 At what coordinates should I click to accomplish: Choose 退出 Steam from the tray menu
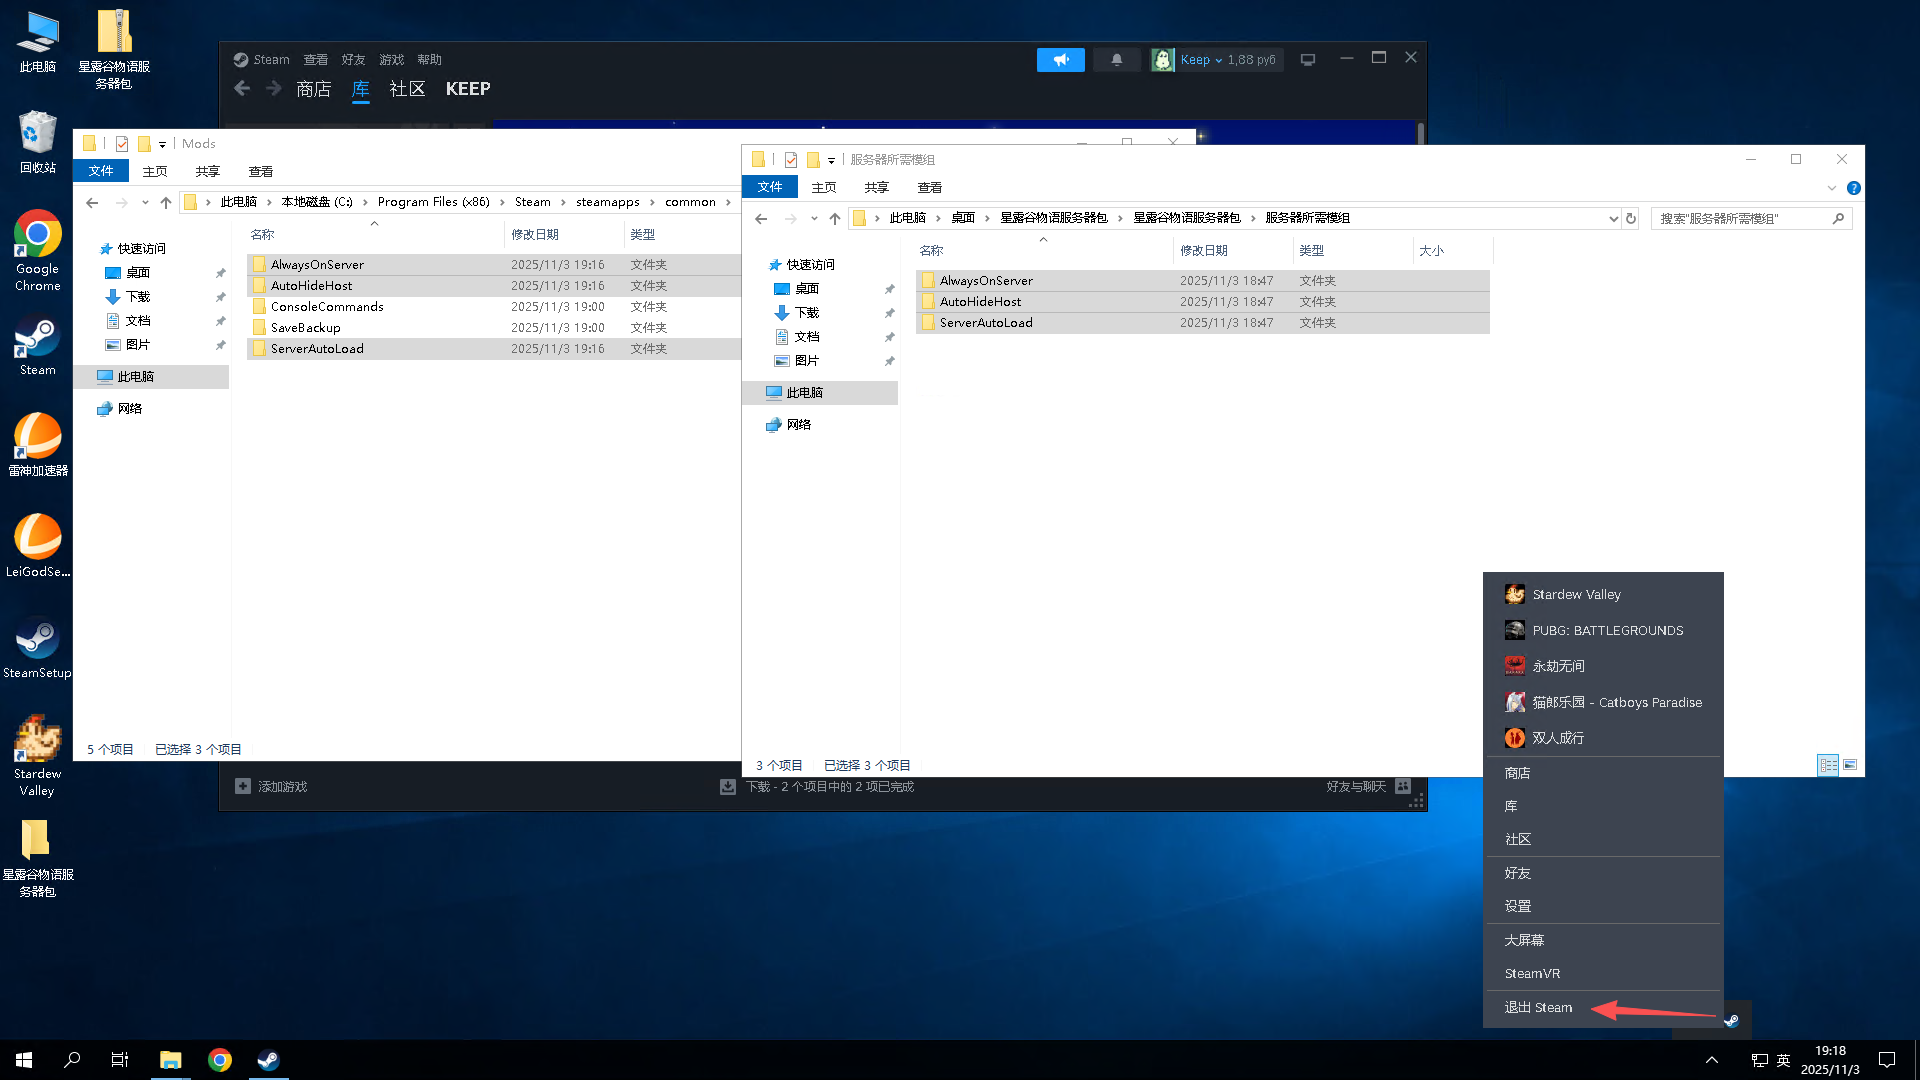(x=1538, y=1007)
